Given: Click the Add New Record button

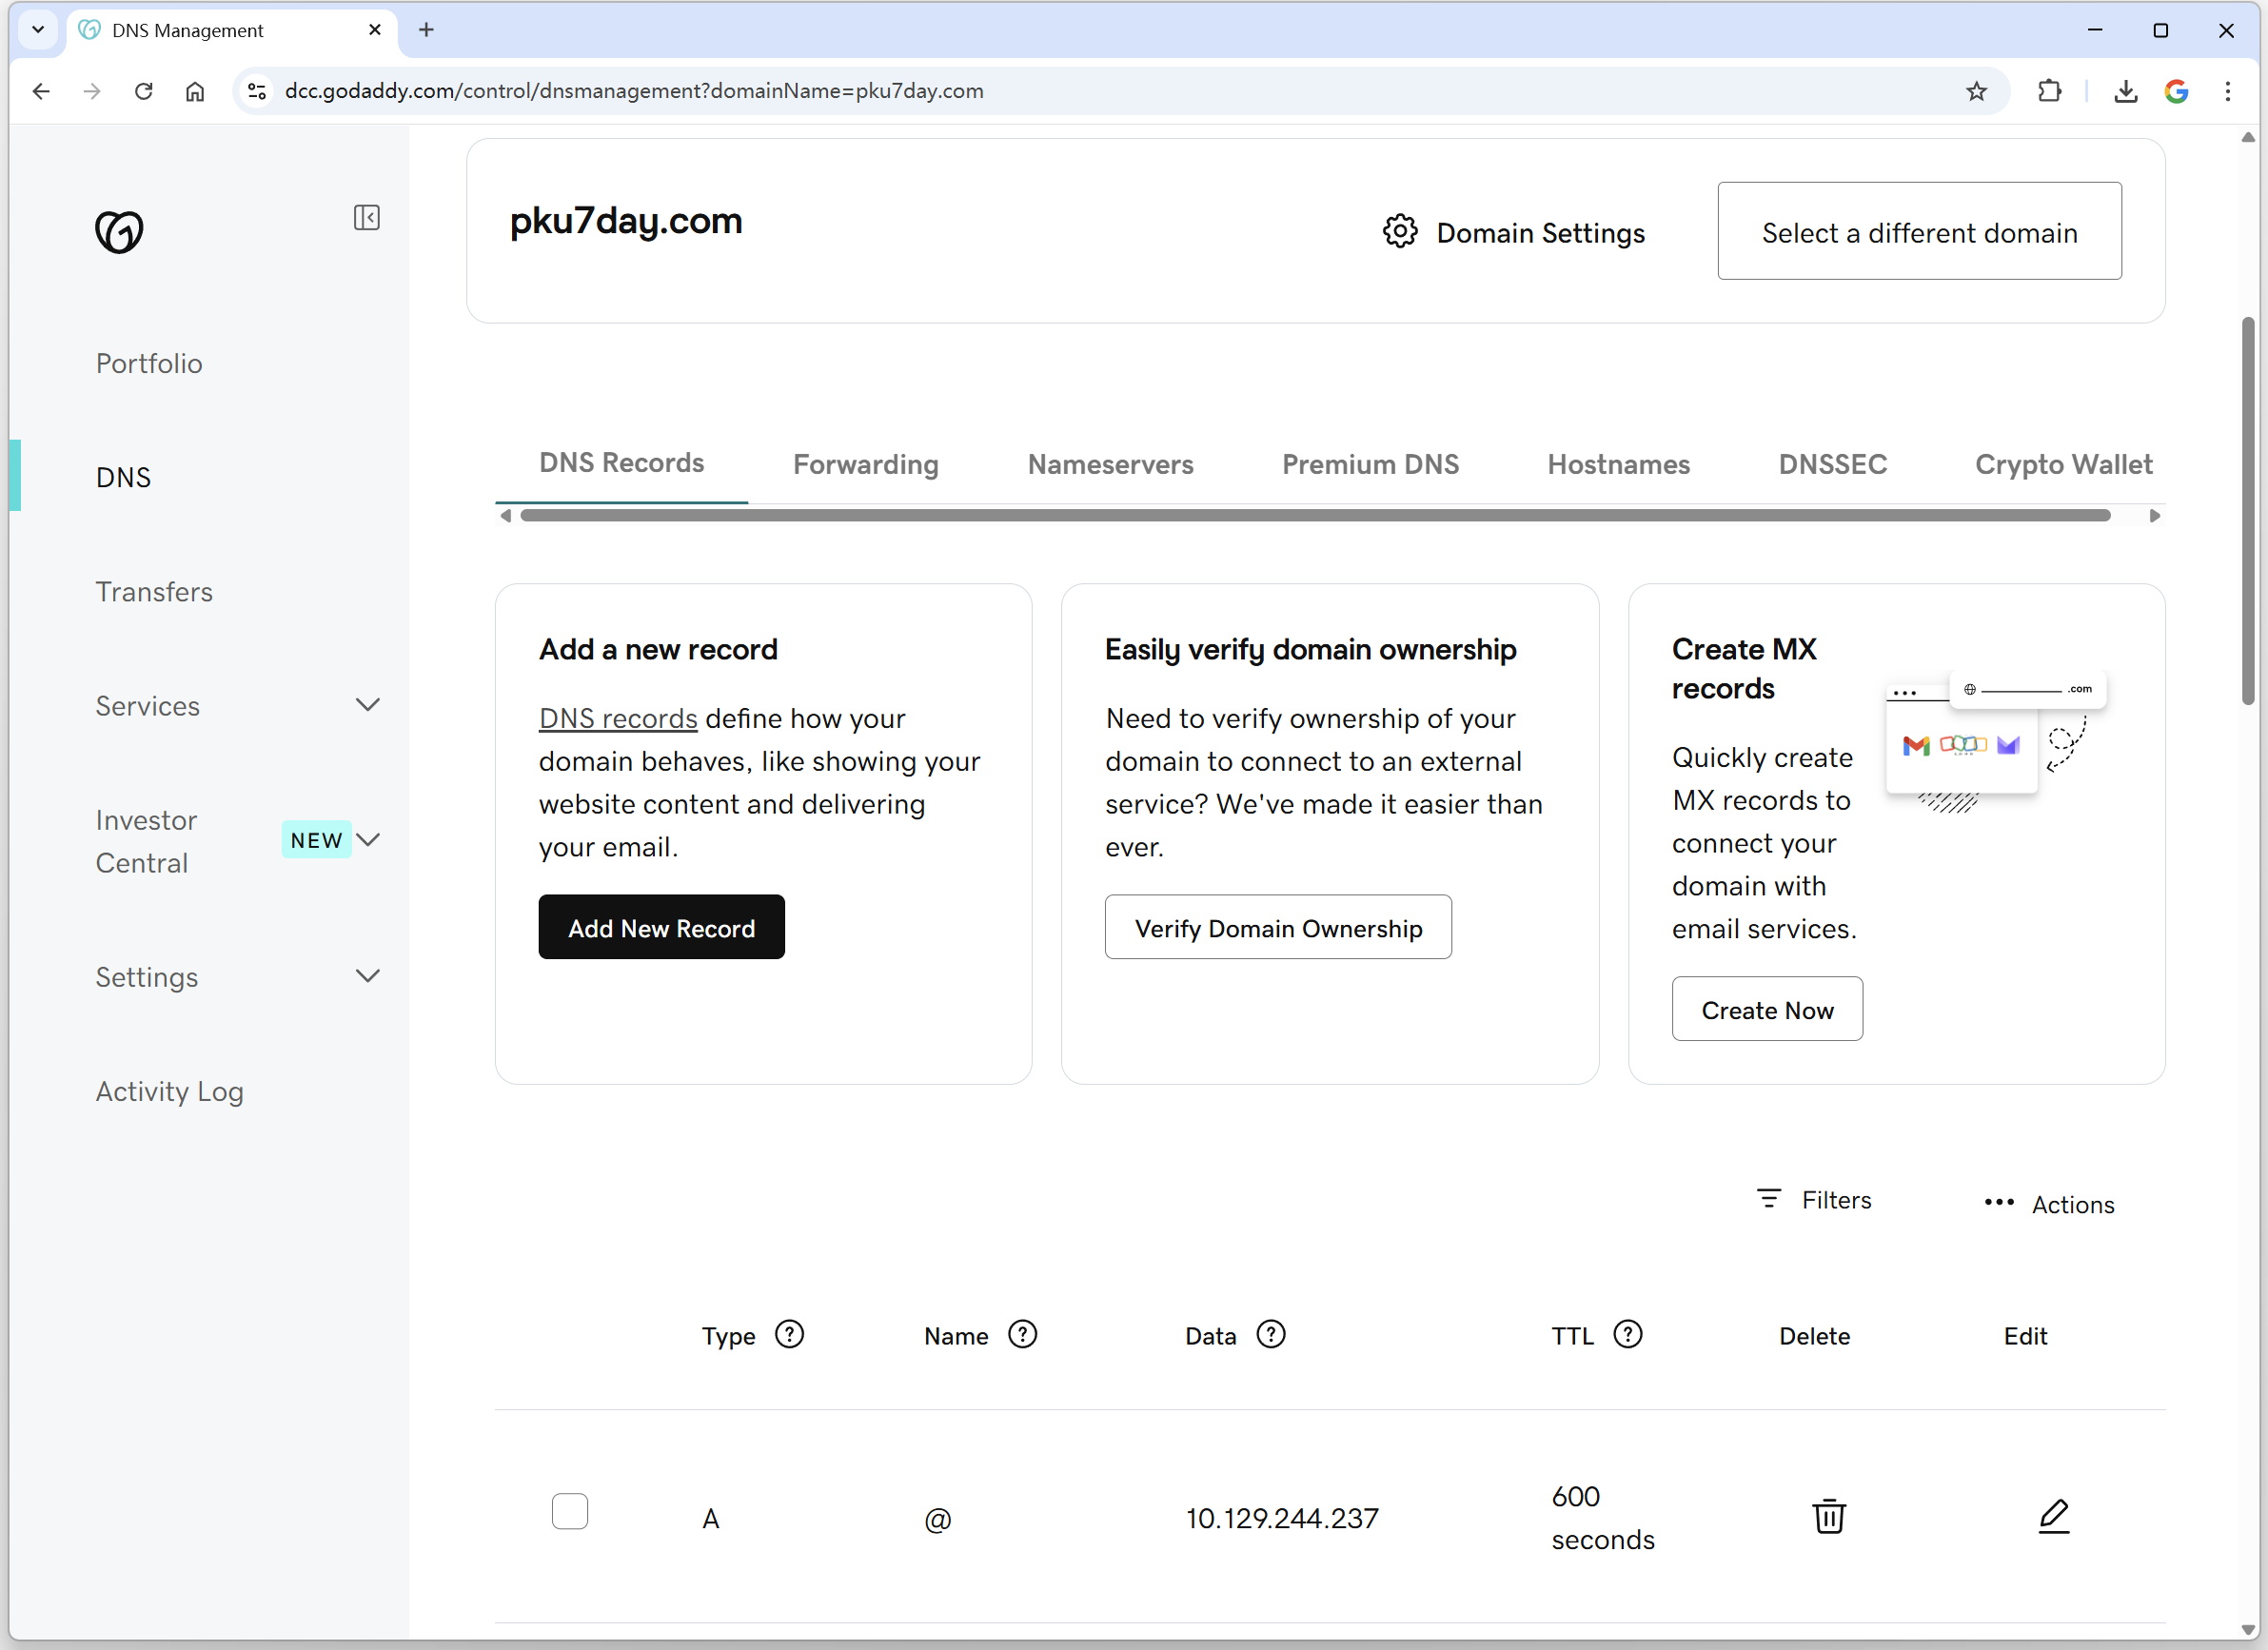Looking at the screenshot, I should click(661, 927).
